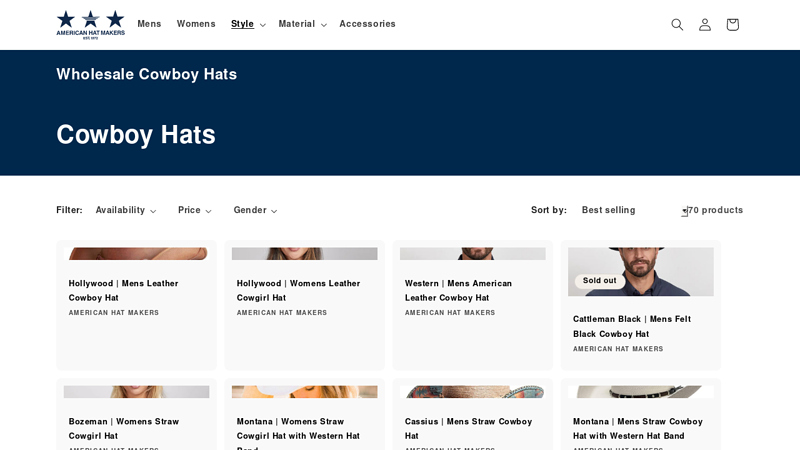800x450 pixels.
Task: Click the Sort by label
Action: [x=548, y=210]
